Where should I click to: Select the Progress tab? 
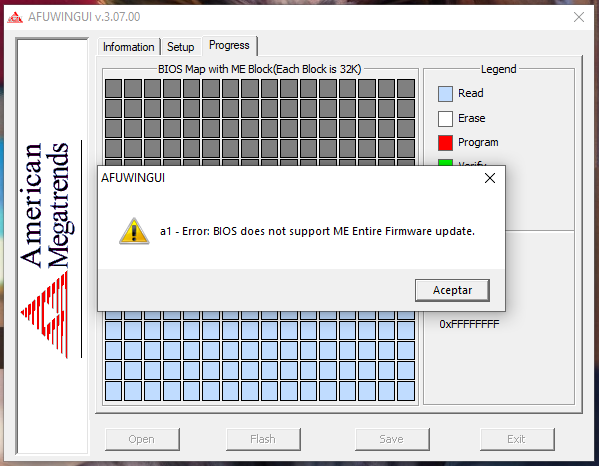click(229, 45)
